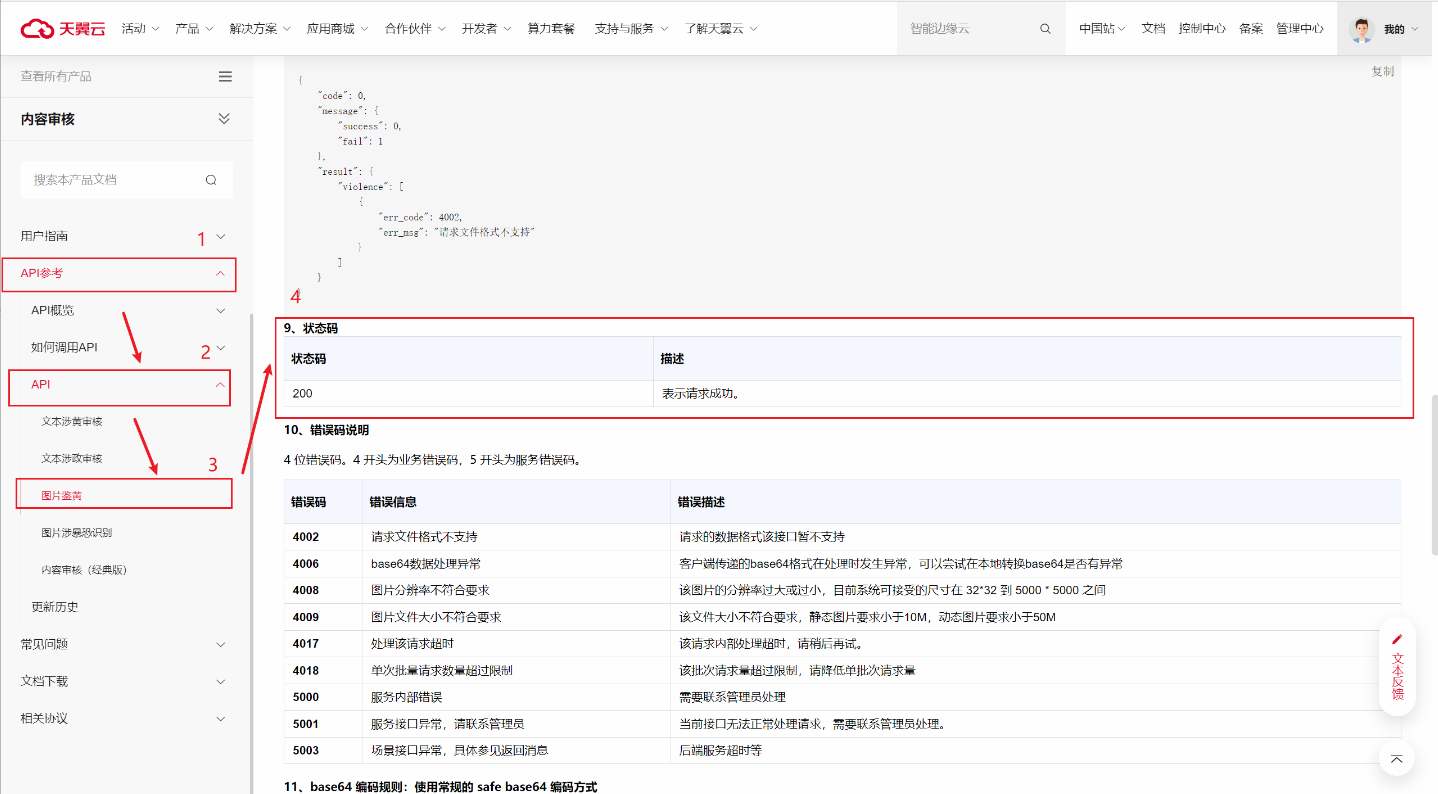Expand the 用户指南 section
1438x794 pixels.
point(221,237)
